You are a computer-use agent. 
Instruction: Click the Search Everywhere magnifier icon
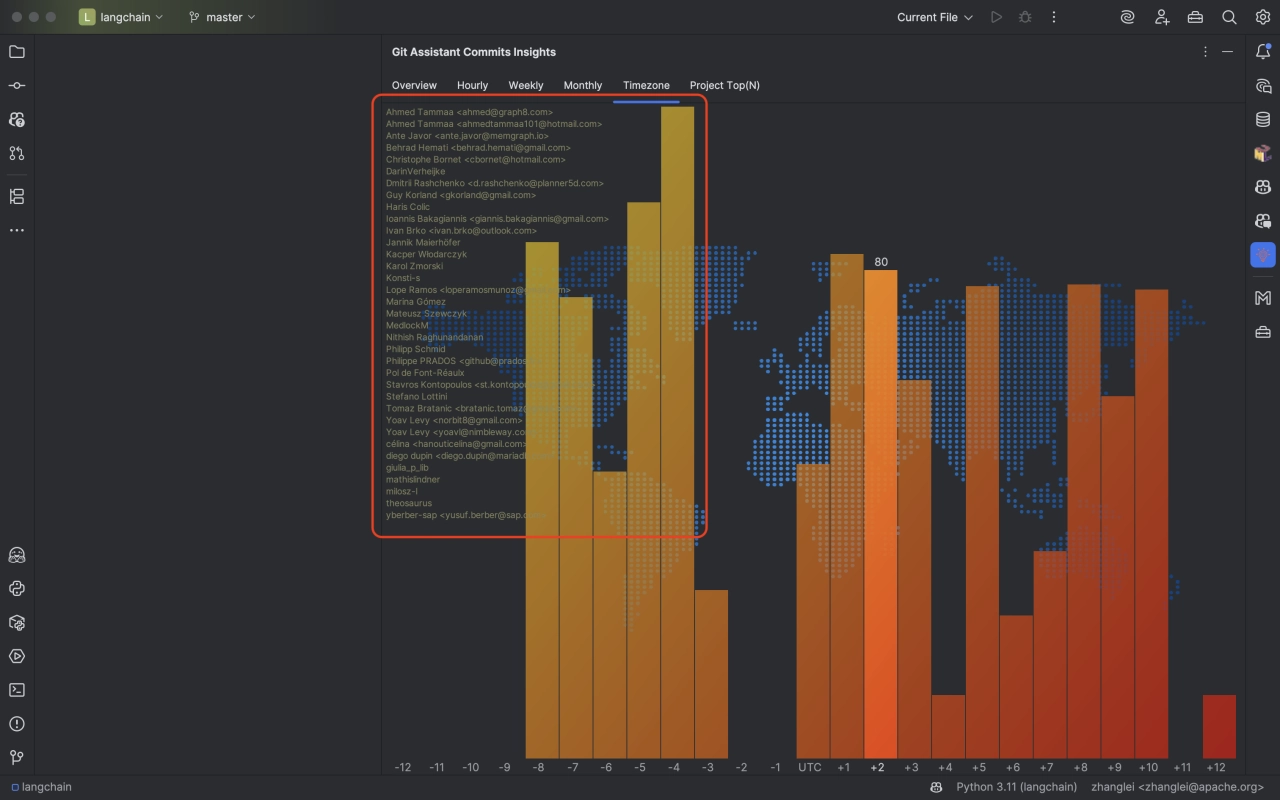click(1229, 17)
